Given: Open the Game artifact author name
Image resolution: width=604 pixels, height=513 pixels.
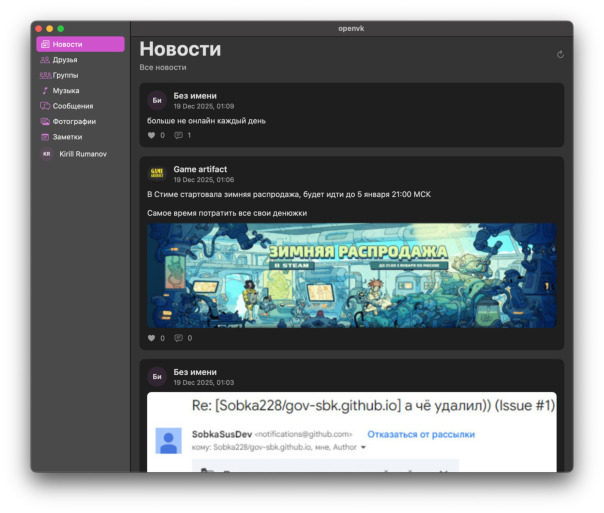Looking at the screenshot, I should coord(200,169).
